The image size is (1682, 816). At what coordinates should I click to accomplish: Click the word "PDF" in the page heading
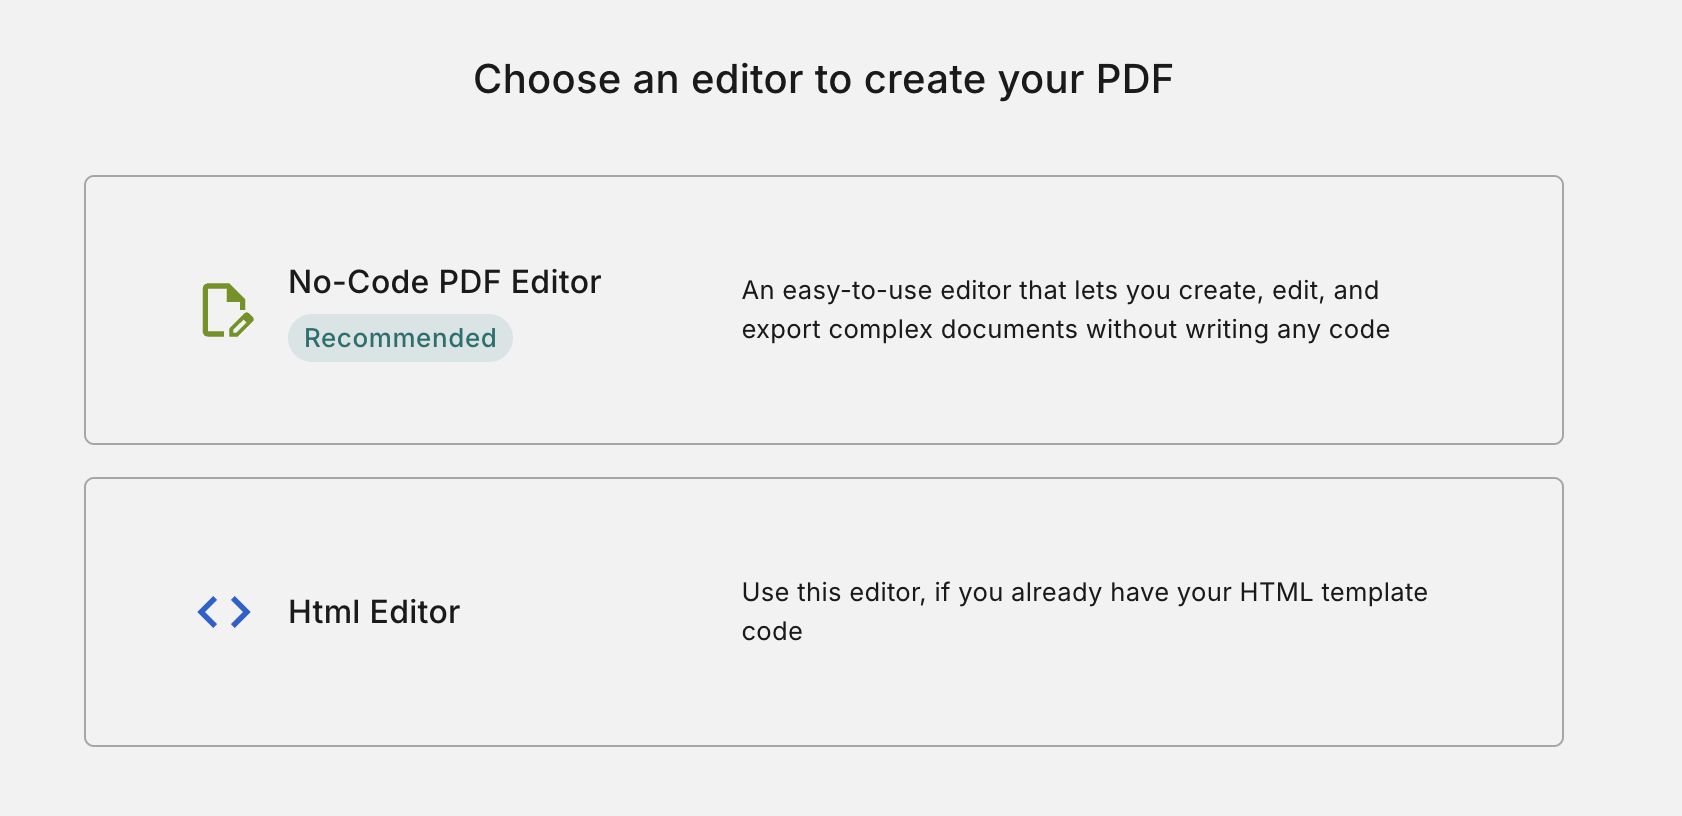click(1134, 79)
